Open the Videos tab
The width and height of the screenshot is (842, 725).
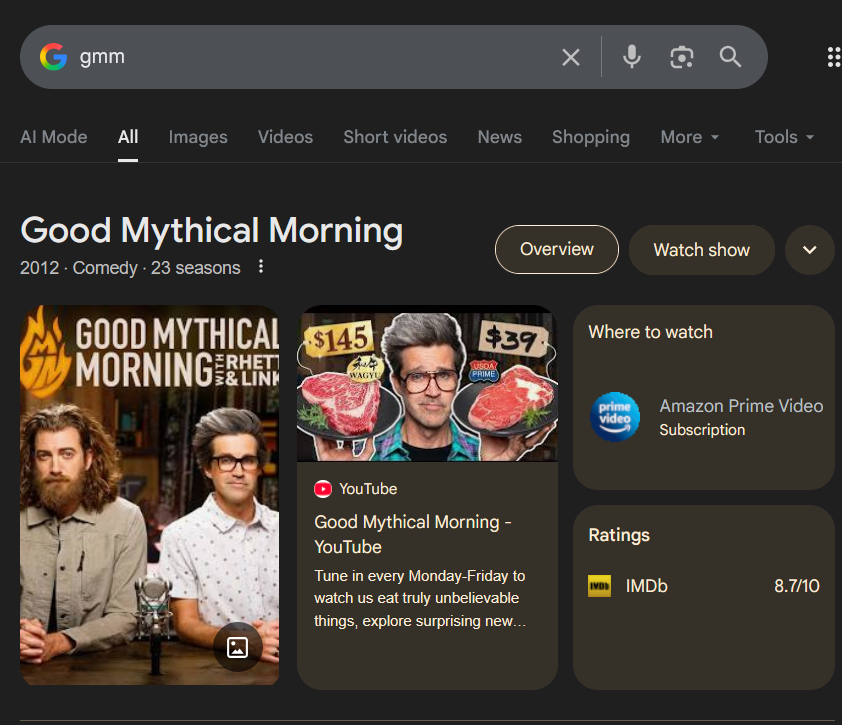pyautogui.click(x=285, y=137)
